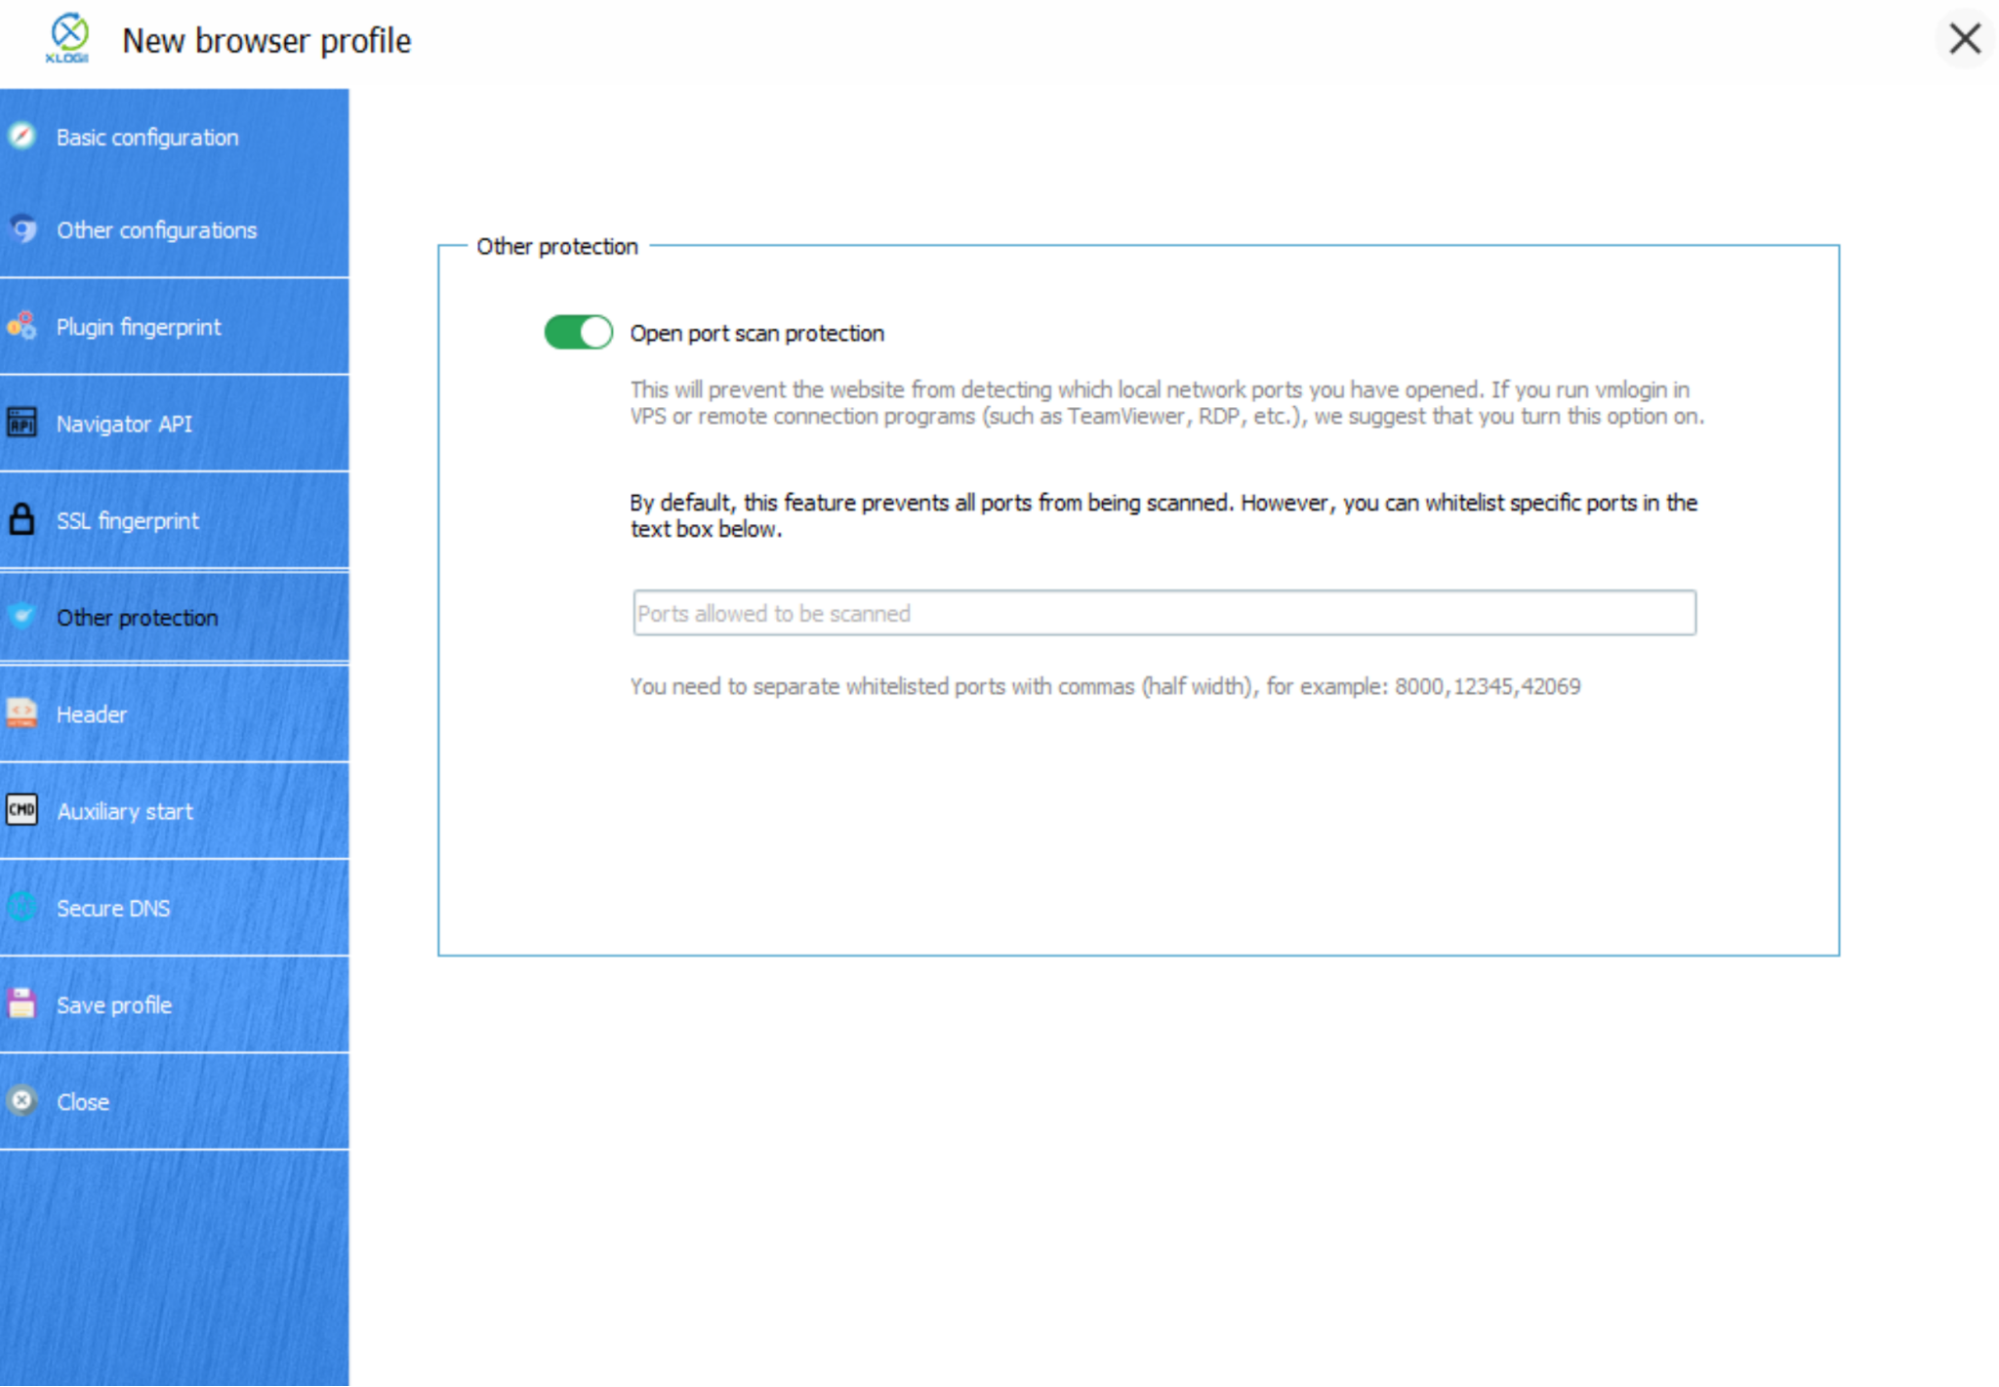Click the Auxiliary start CMD icon
Viewport: 1999px width, 1387px height.
22,810
